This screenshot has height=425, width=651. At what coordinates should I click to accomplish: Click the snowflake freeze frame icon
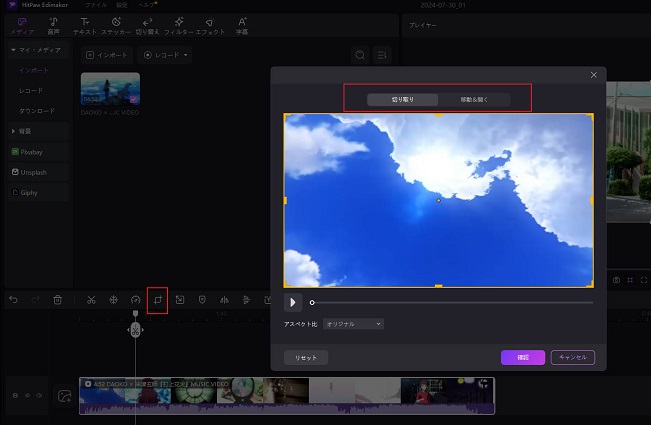(x=113, y=300)
